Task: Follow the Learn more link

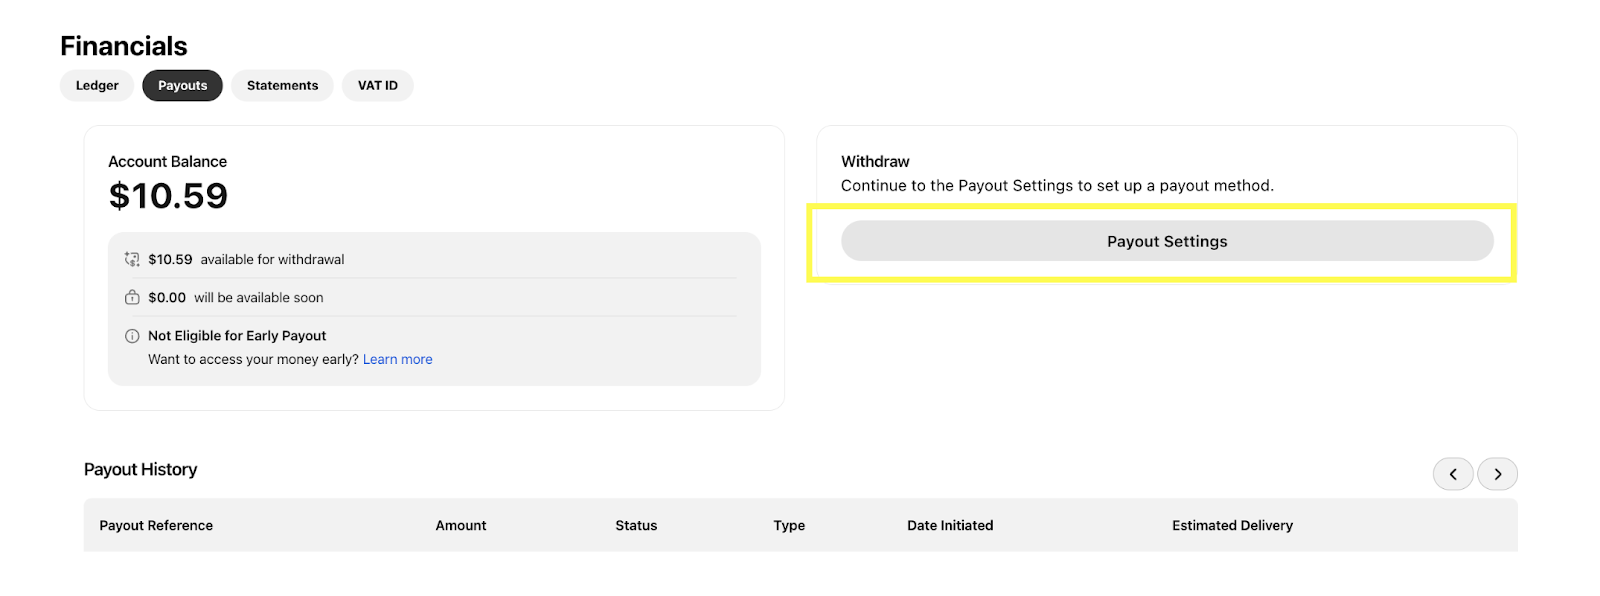Action: (x=398, y=359)
